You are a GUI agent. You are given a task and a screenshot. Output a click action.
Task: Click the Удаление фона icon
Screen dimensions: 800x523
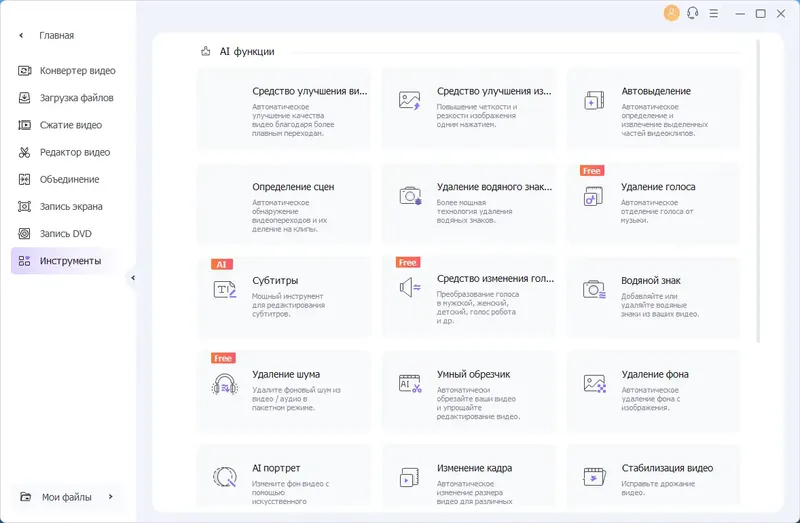click(594, 384)
